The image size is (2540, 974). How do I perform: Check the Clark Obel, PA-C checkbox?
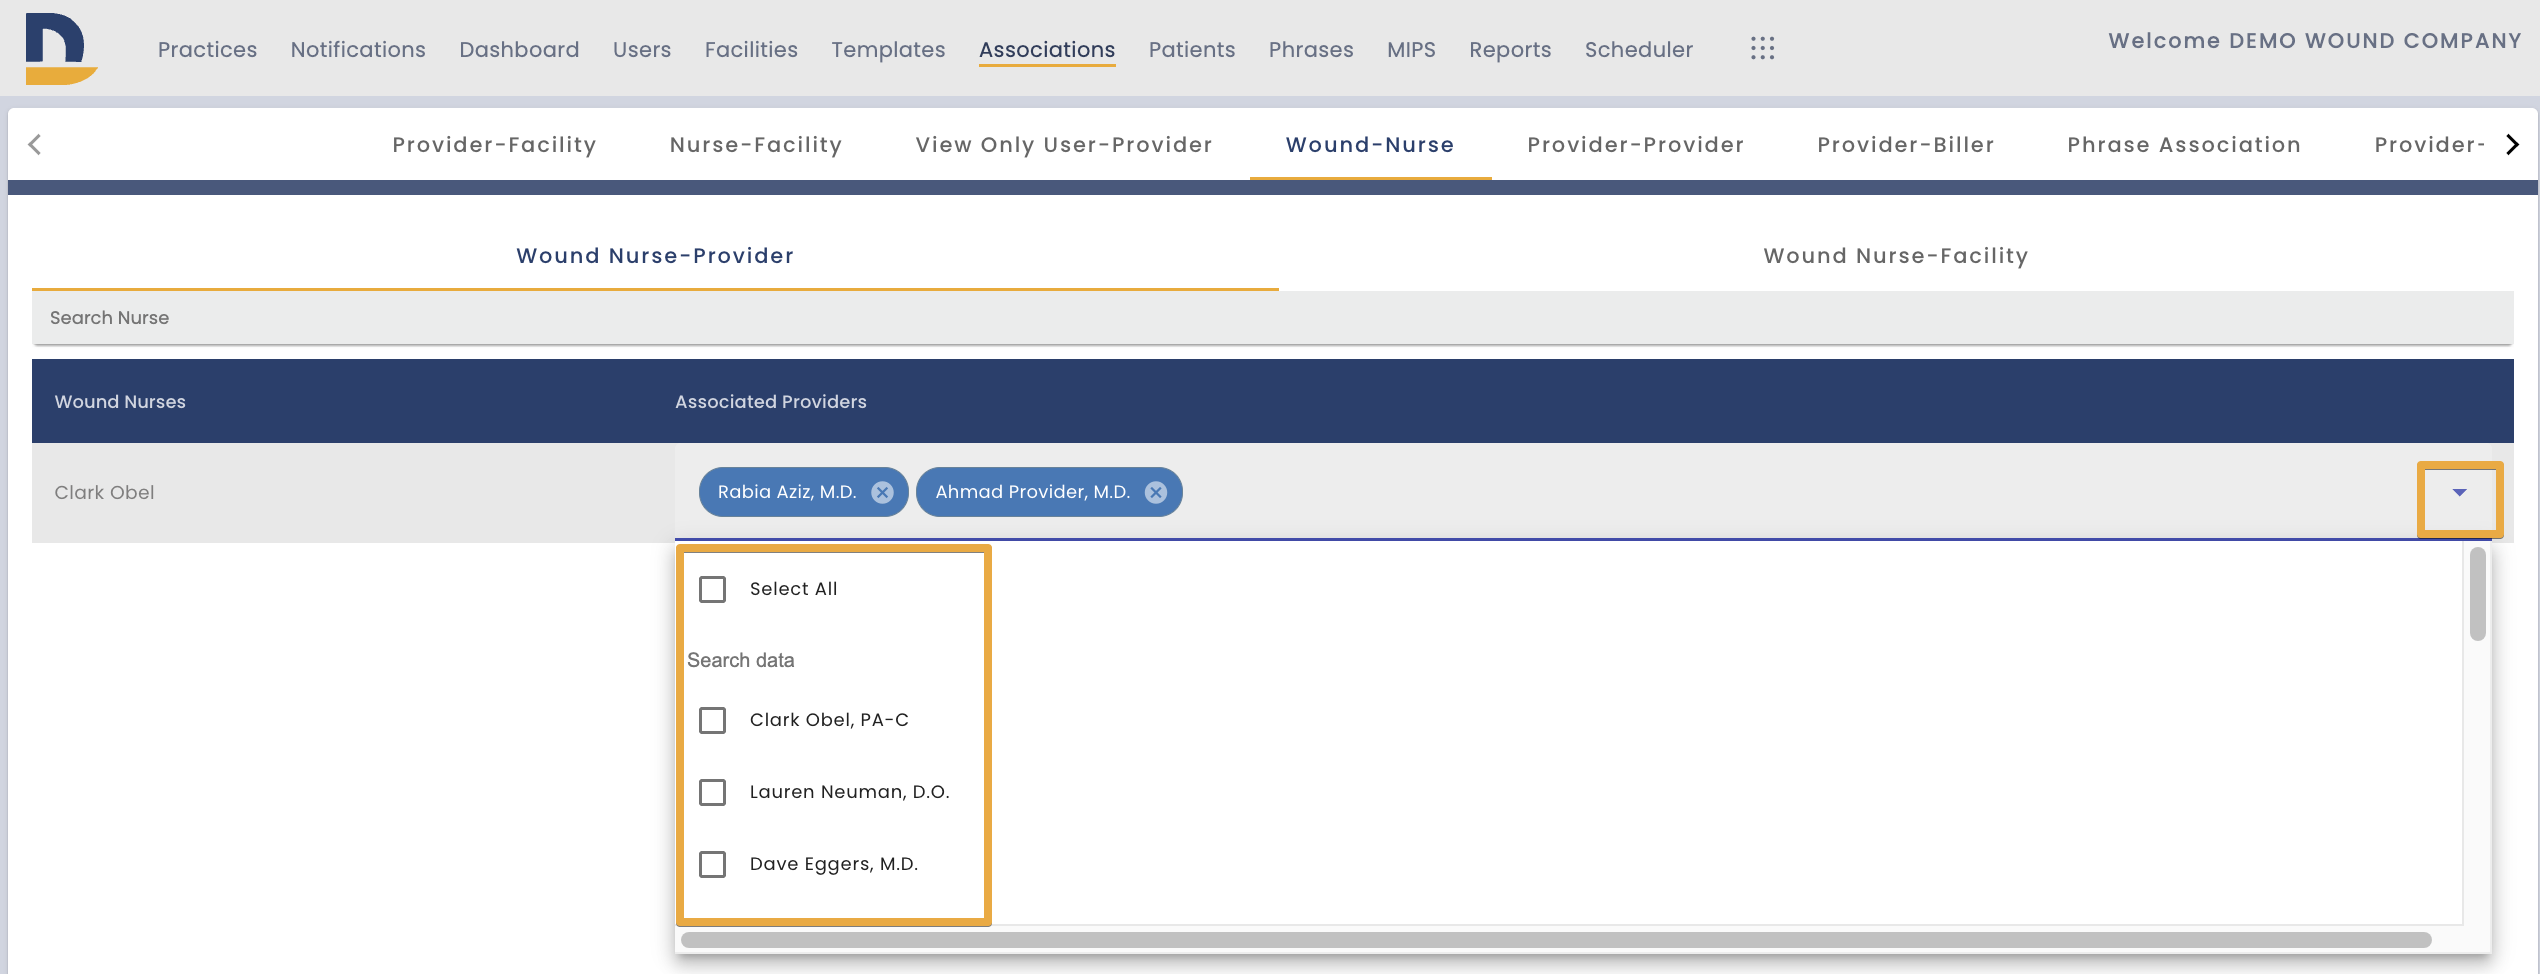(x=713, y=720)
